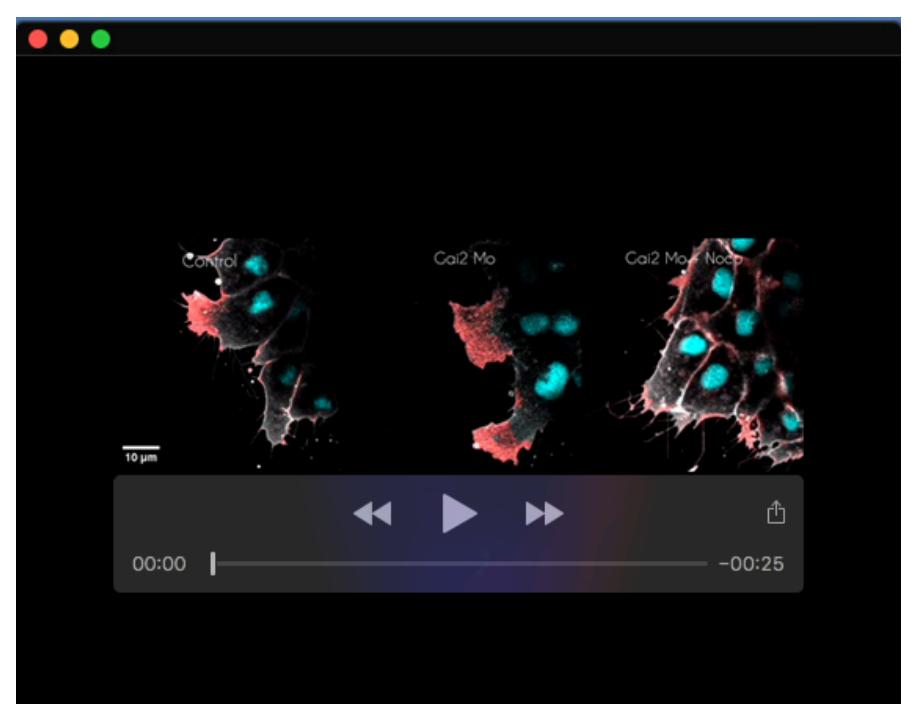The height and width of the screenshot is (717, 916).
Task: Jump to the middle of the scrubber track
Action: [x=460, y=564]
